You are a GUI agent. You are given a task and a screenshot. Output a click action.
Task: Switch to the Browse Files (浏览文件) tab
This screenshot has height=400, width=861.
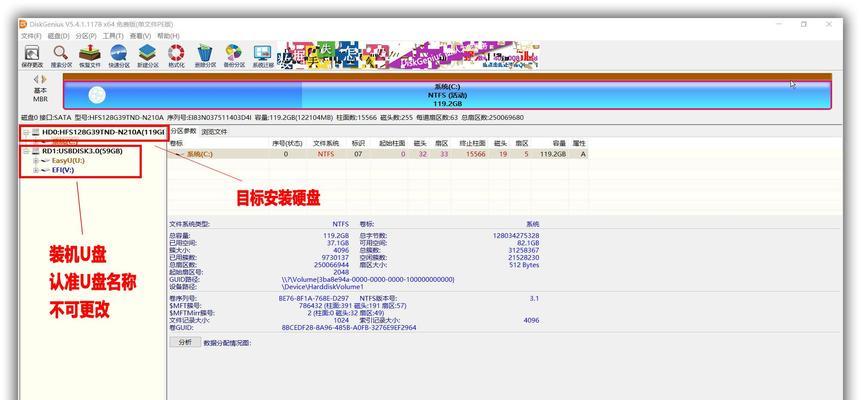tap(214, 131)
